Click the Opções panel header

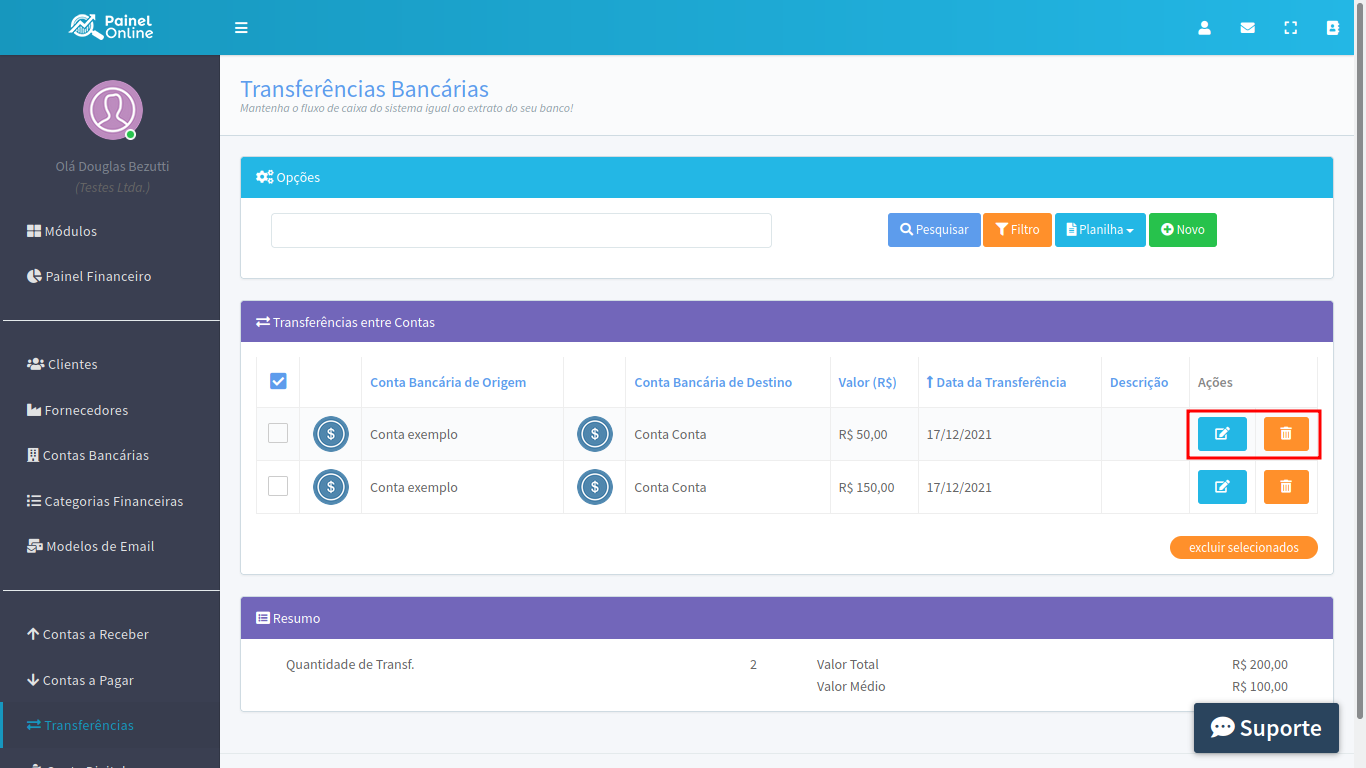pos(787,177)
